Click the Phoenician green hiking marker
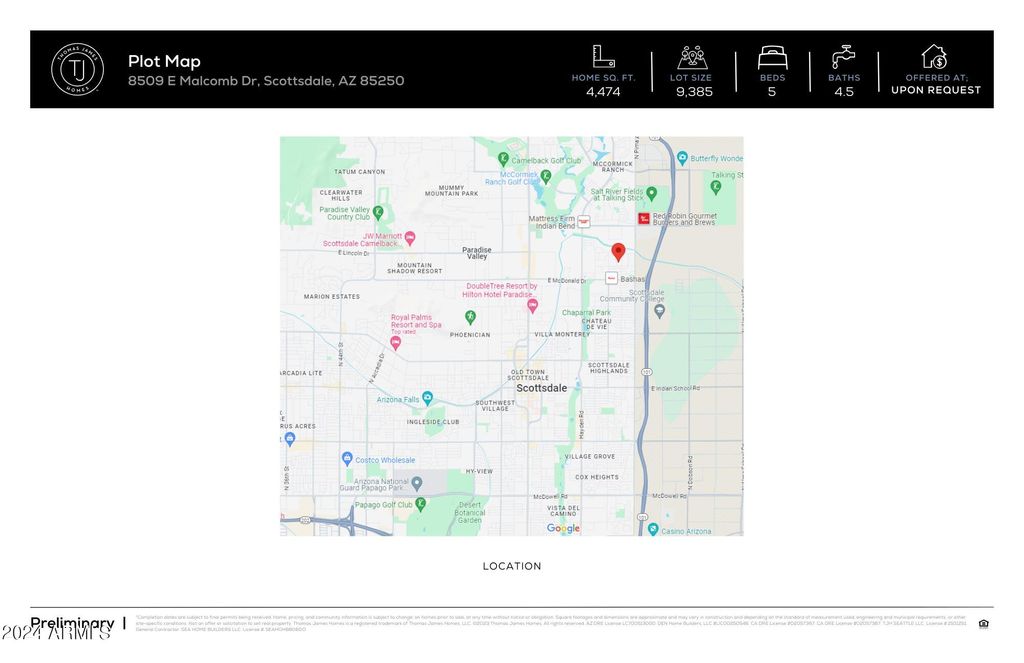 tap(470, 317)
